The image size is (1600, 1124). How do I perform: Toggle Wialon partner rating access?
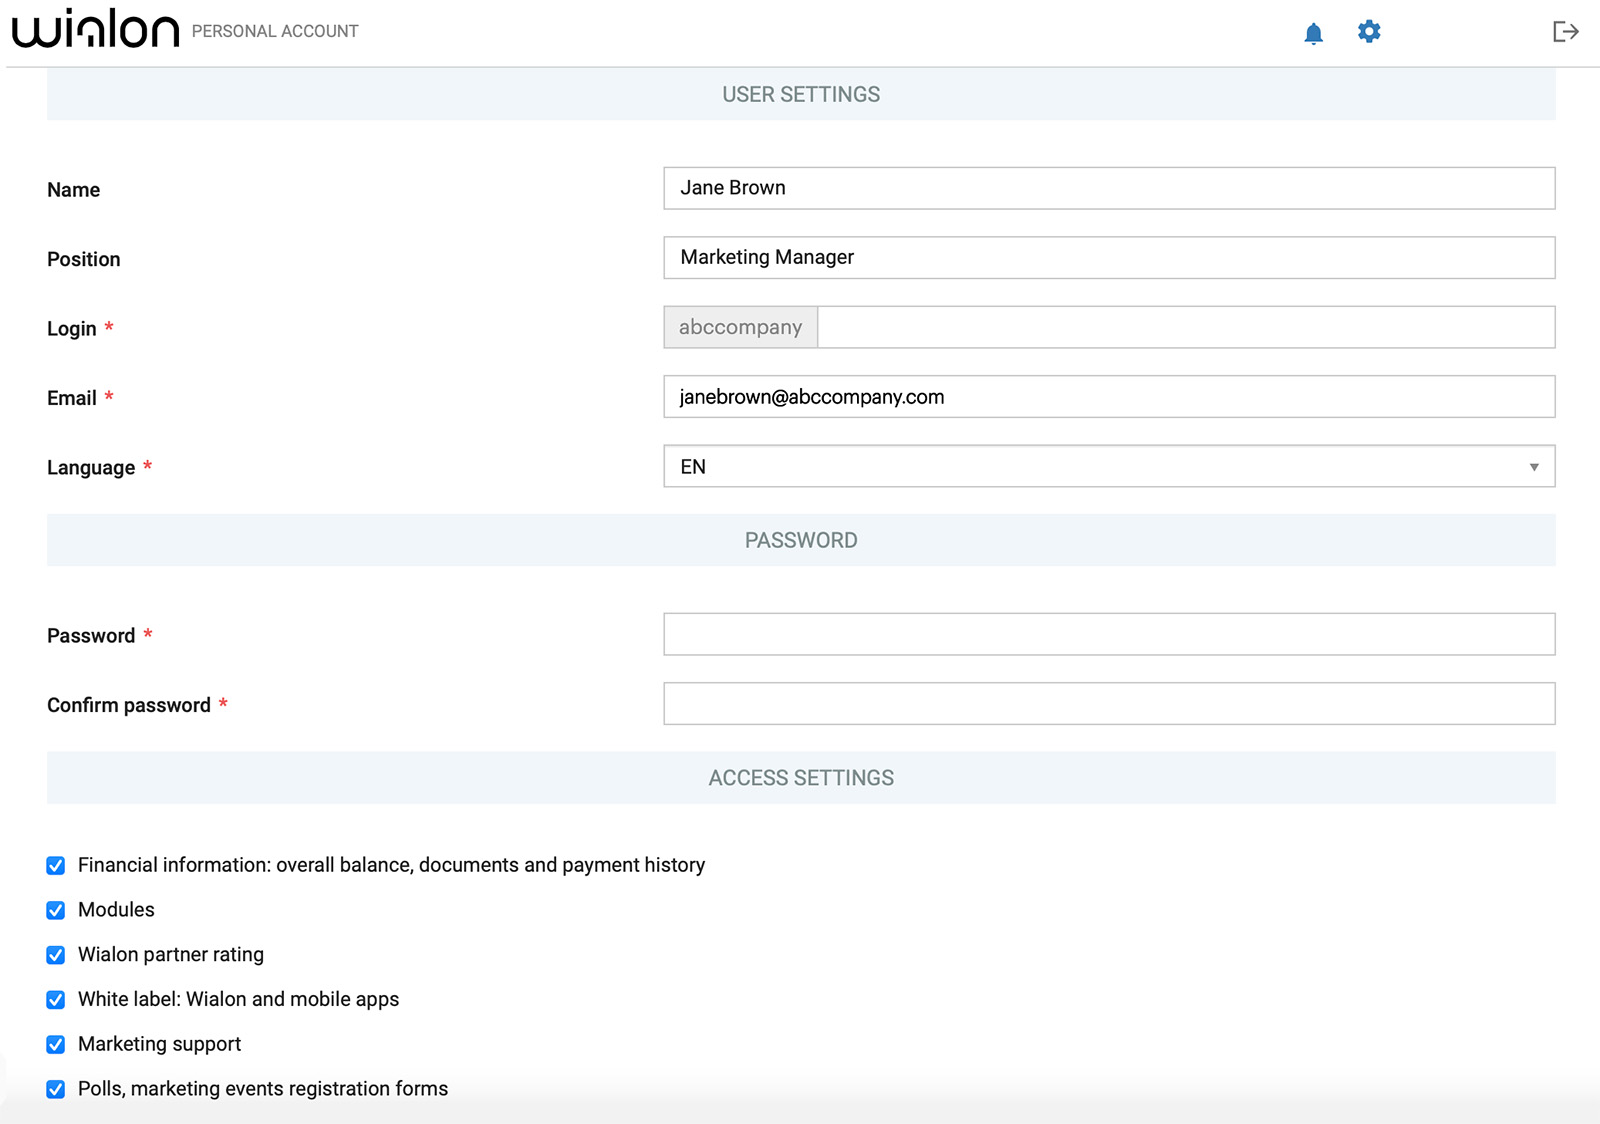55,955
